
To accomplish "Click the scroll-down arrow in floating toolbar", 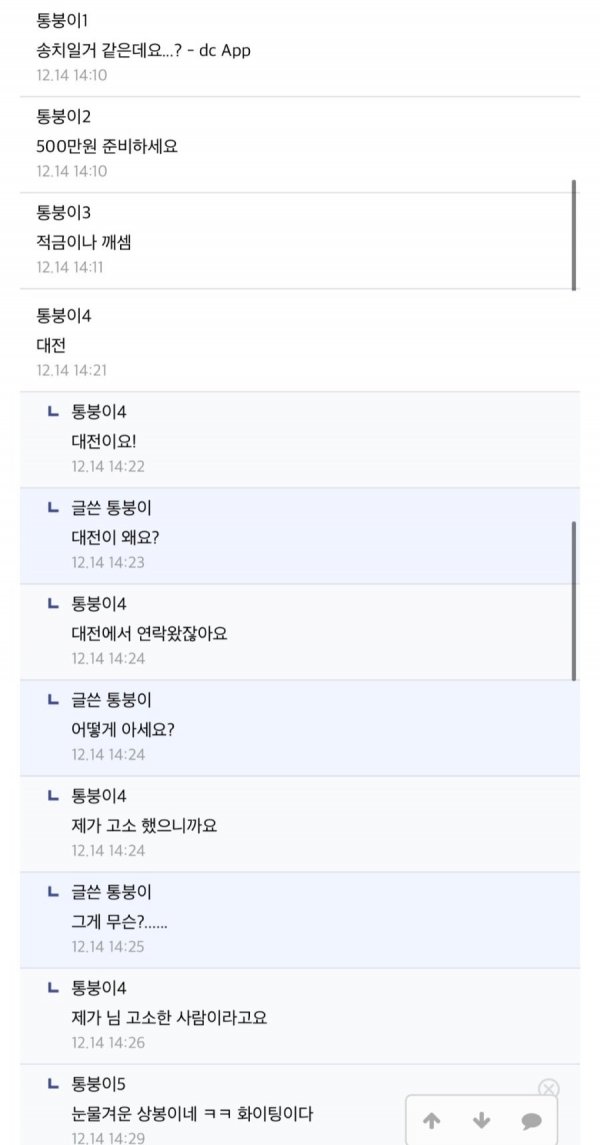I will (x=482, y=1121).
